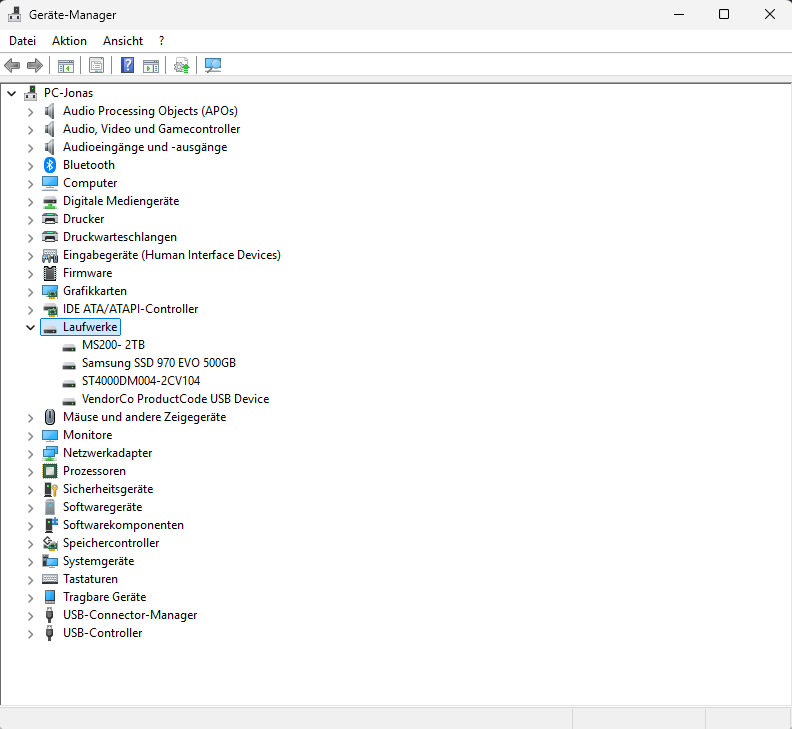The width and height of the screenshot is (792, 729).
Task: Click the blue Help question mark icon
Action: click(x=128, y=65)
